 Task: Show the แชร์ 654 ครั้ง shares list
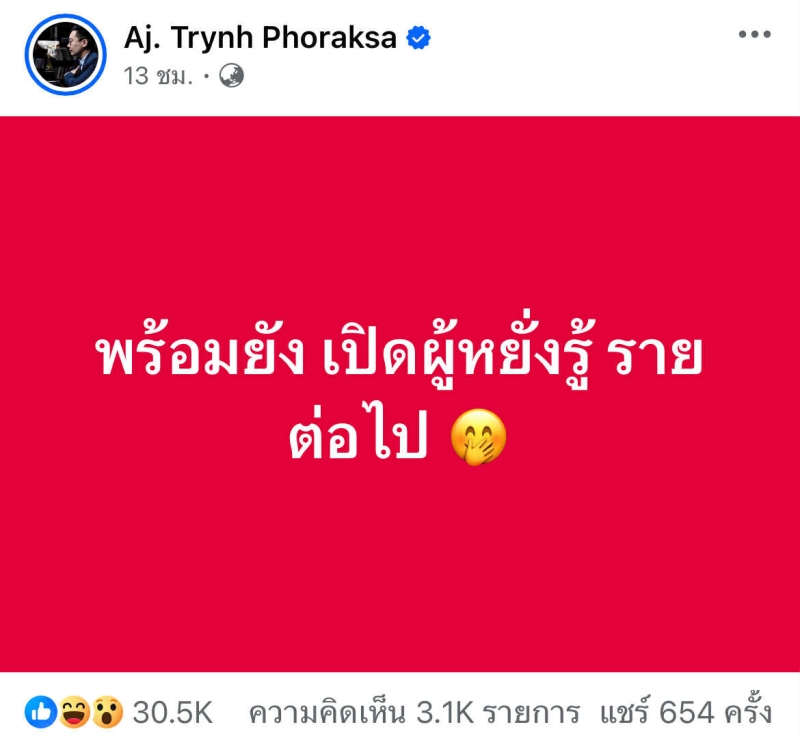click(686, 710)
